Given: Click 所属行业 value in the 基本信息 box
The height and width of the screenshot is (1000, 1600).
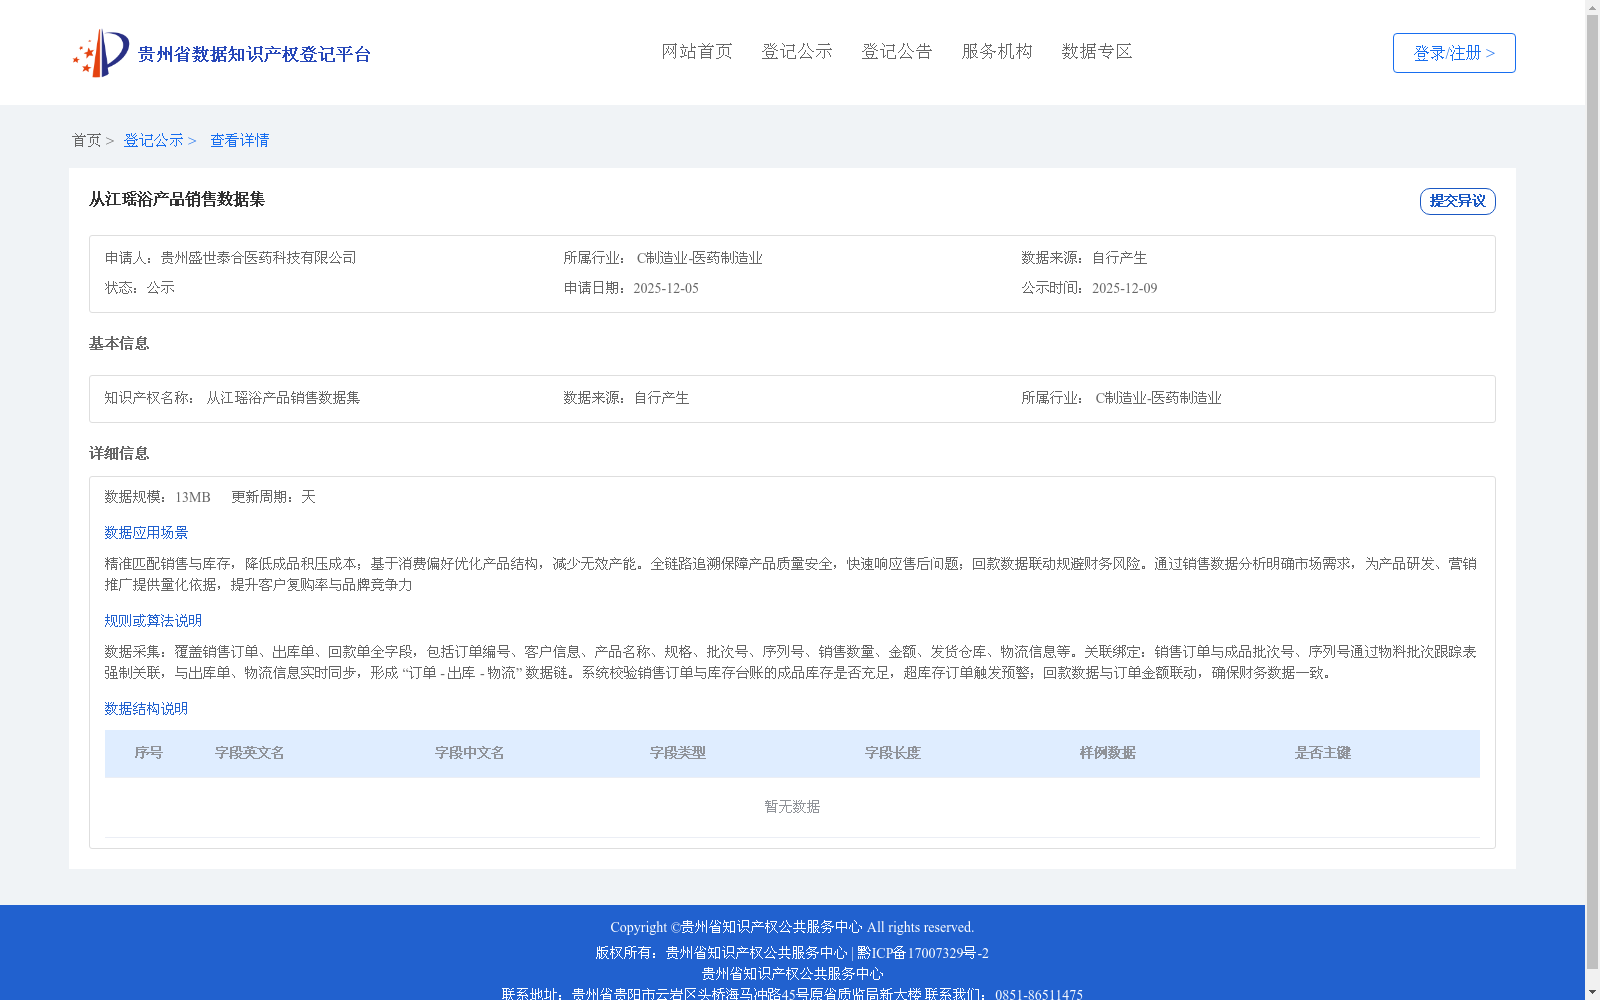Looking at the screenshot, I should pos(1158,398).
